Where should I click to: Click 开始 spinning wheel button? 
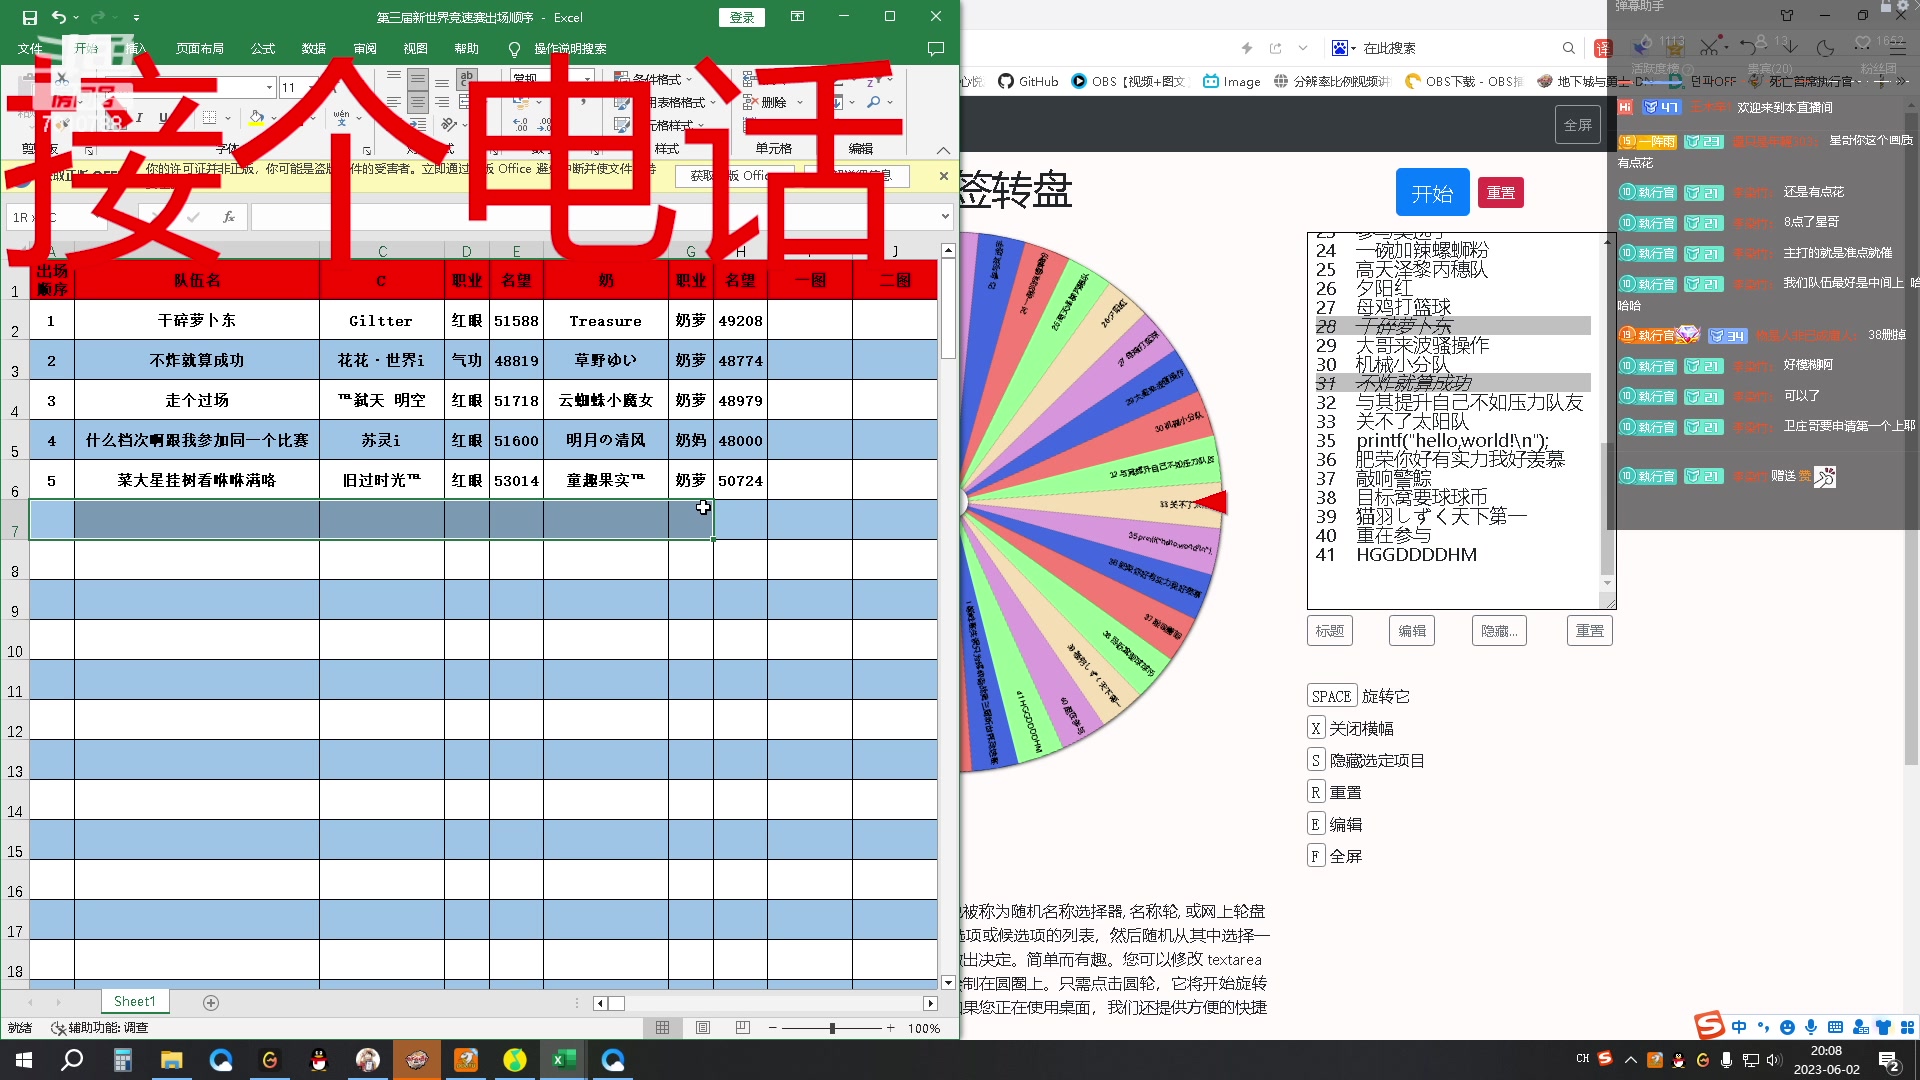(x=1432, y=193)
